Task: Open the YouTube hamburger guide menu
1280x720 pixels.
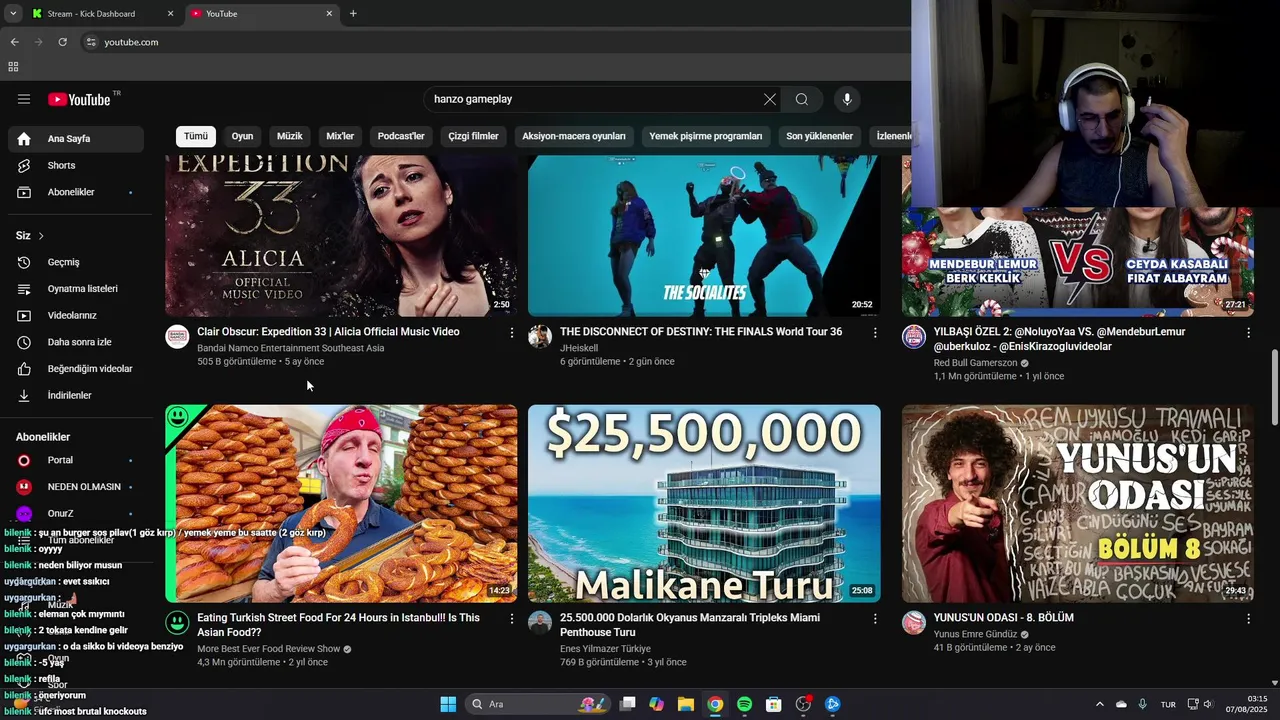Action: (24, 99)
